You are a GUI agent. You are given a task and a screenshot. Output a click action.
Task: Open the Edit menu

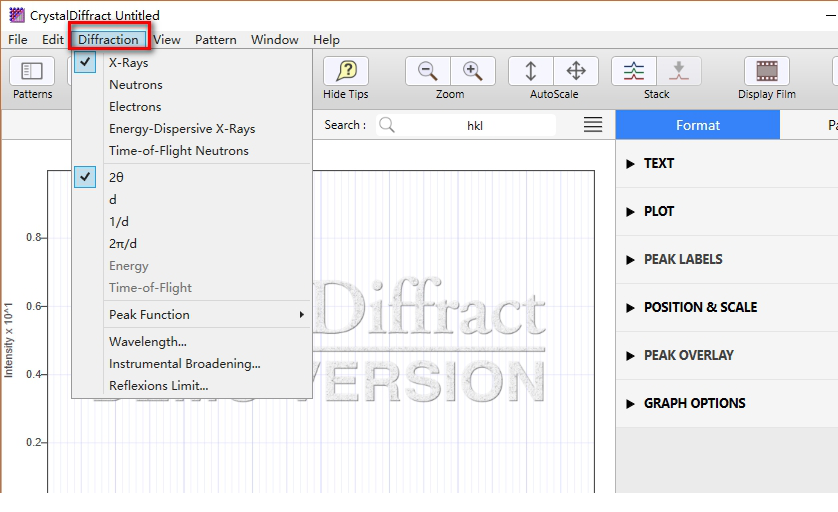[52, 40]
